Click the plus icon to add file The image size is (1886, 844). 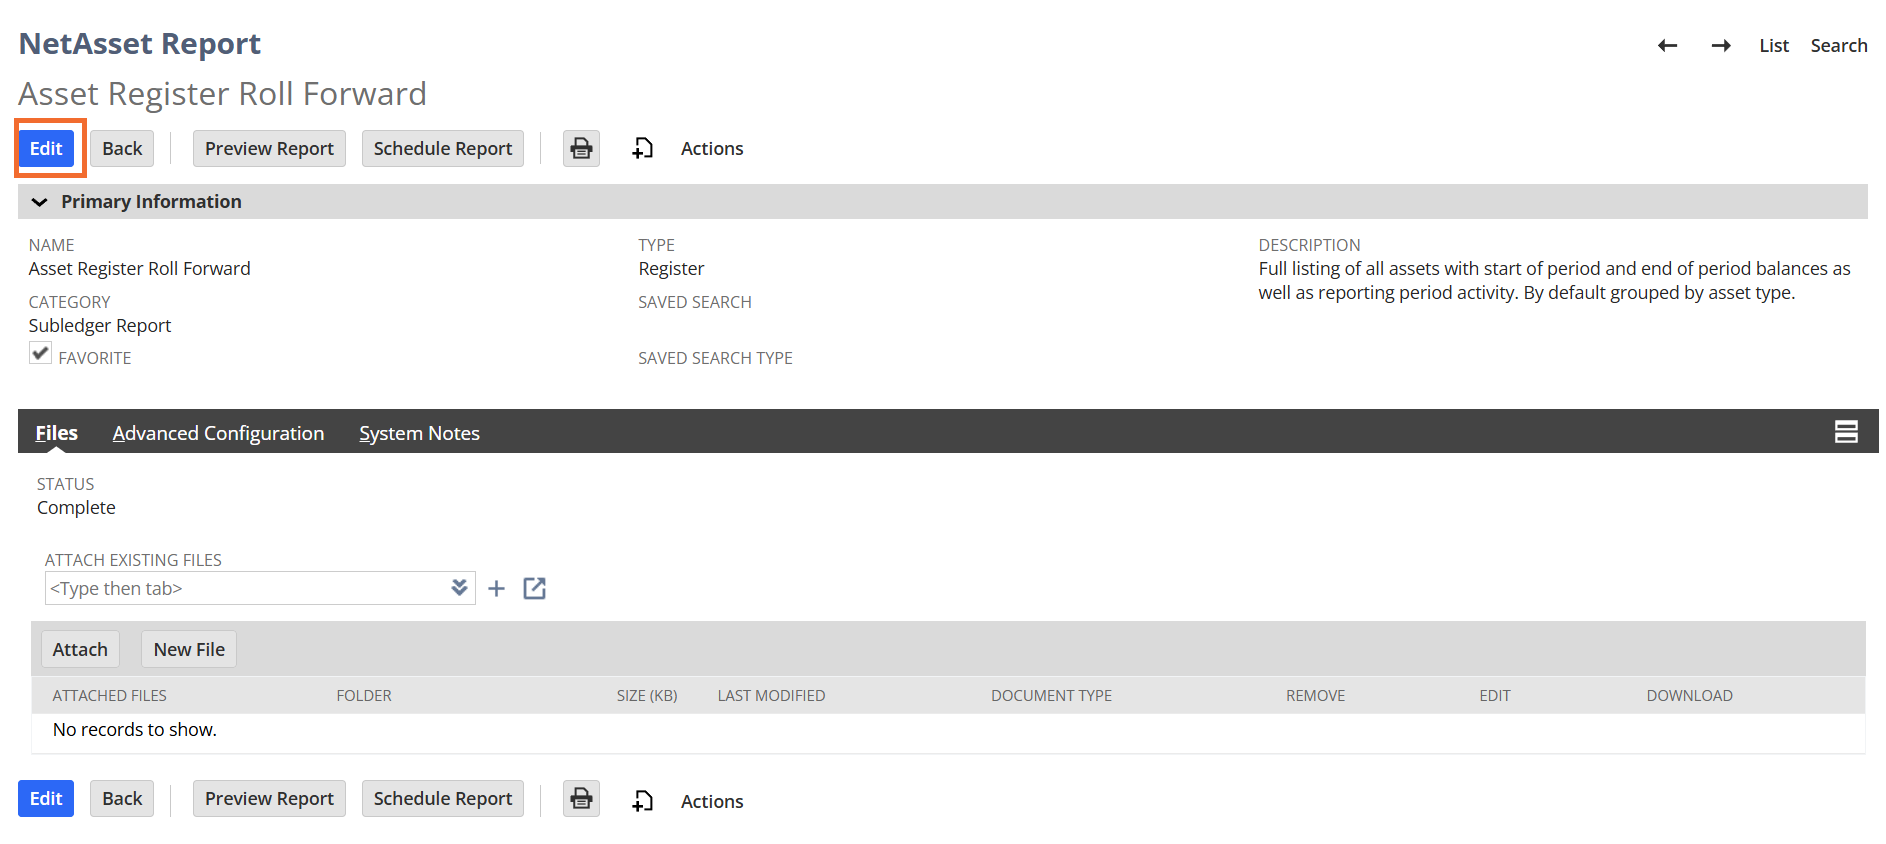click(496, 589)
